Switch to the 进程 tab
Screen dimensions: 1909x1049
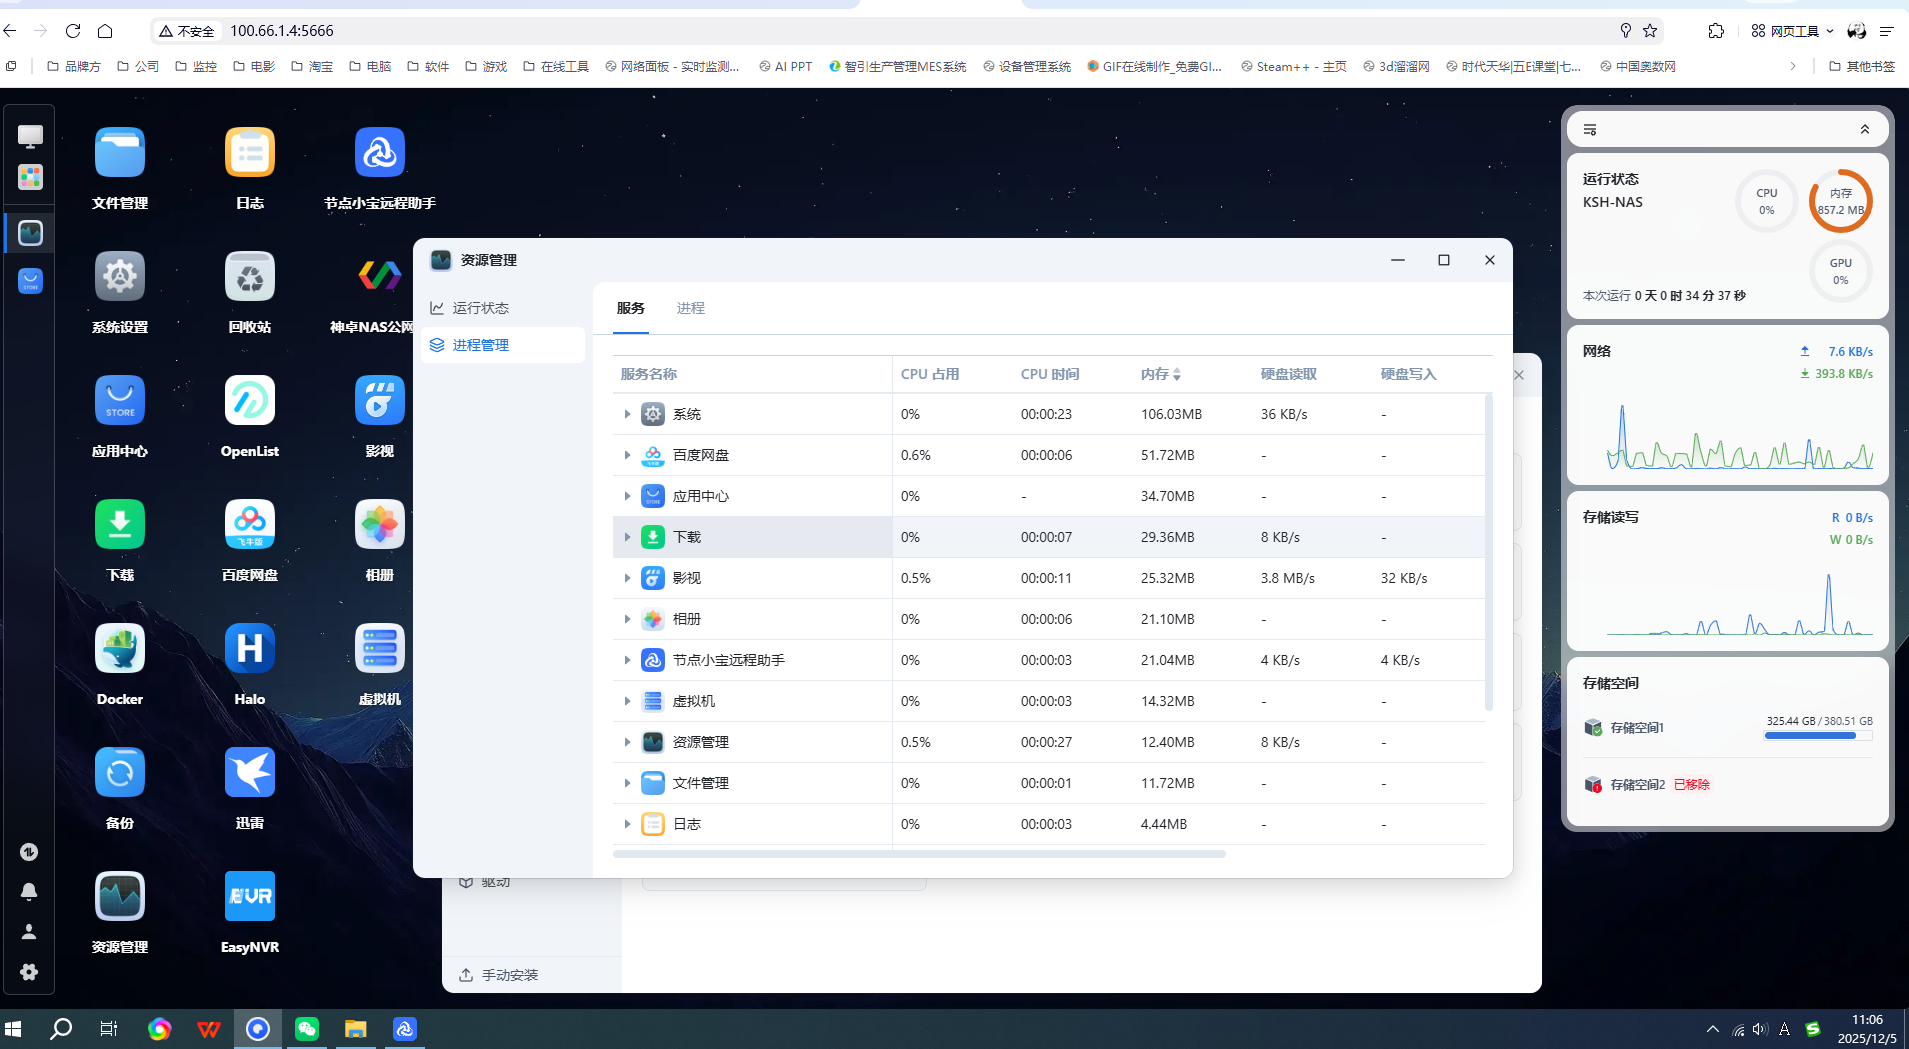tap(690, 308)
